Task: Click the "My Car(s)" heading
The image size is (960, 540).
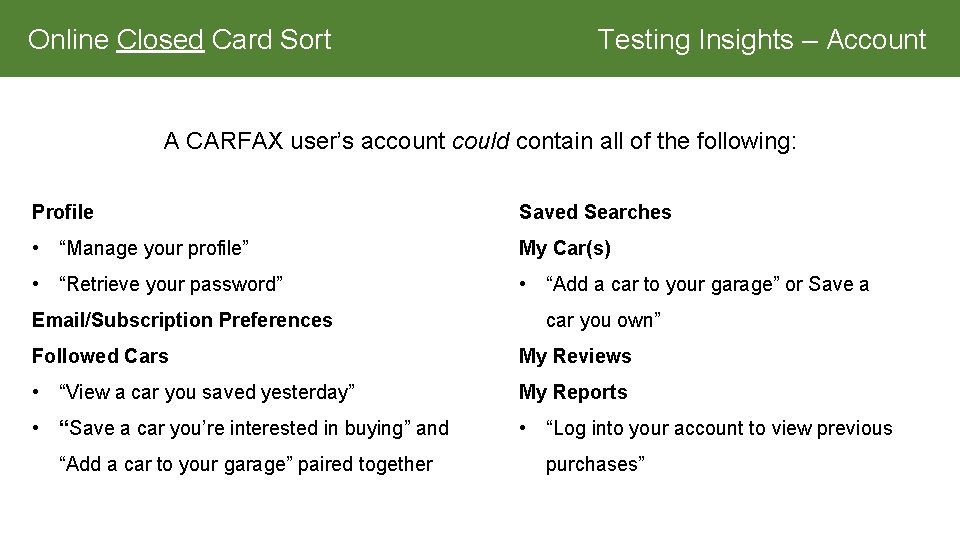Action: point(564,248)
